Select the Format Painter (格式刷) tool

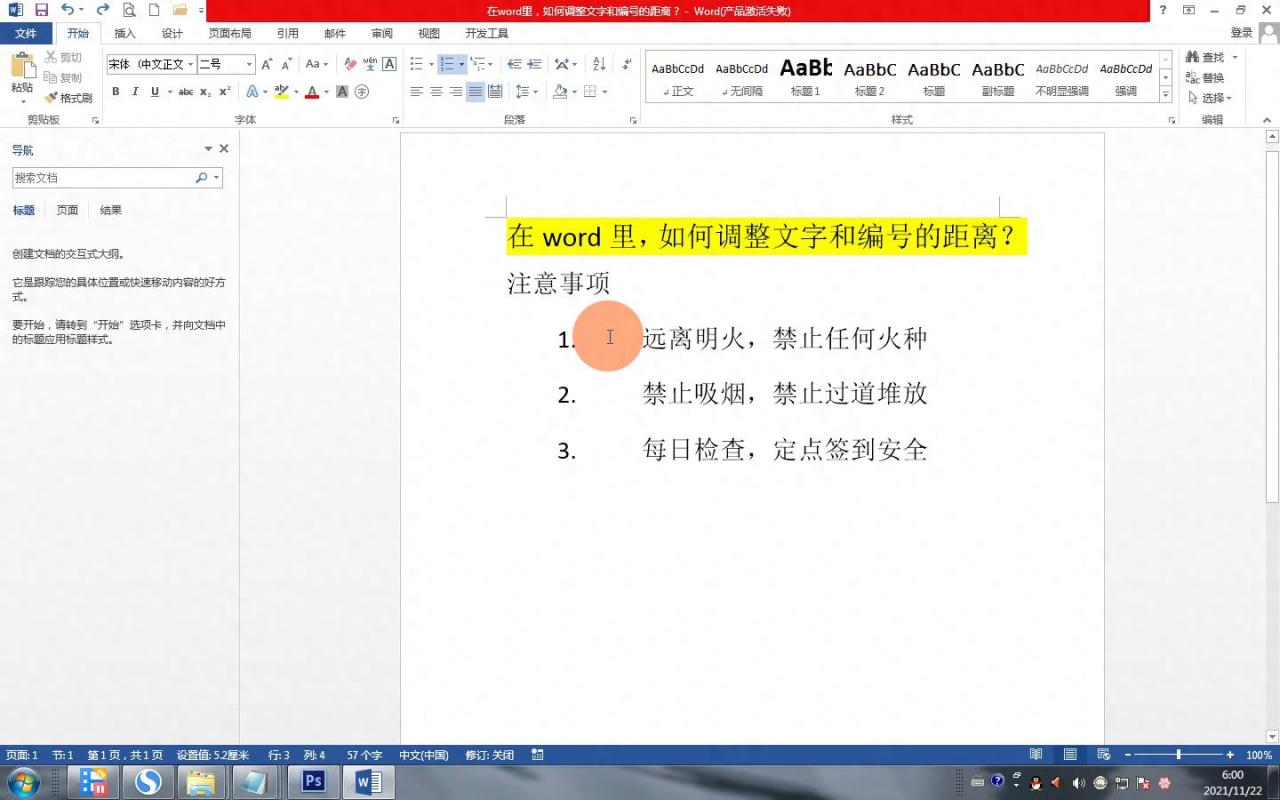coord(66,97)
